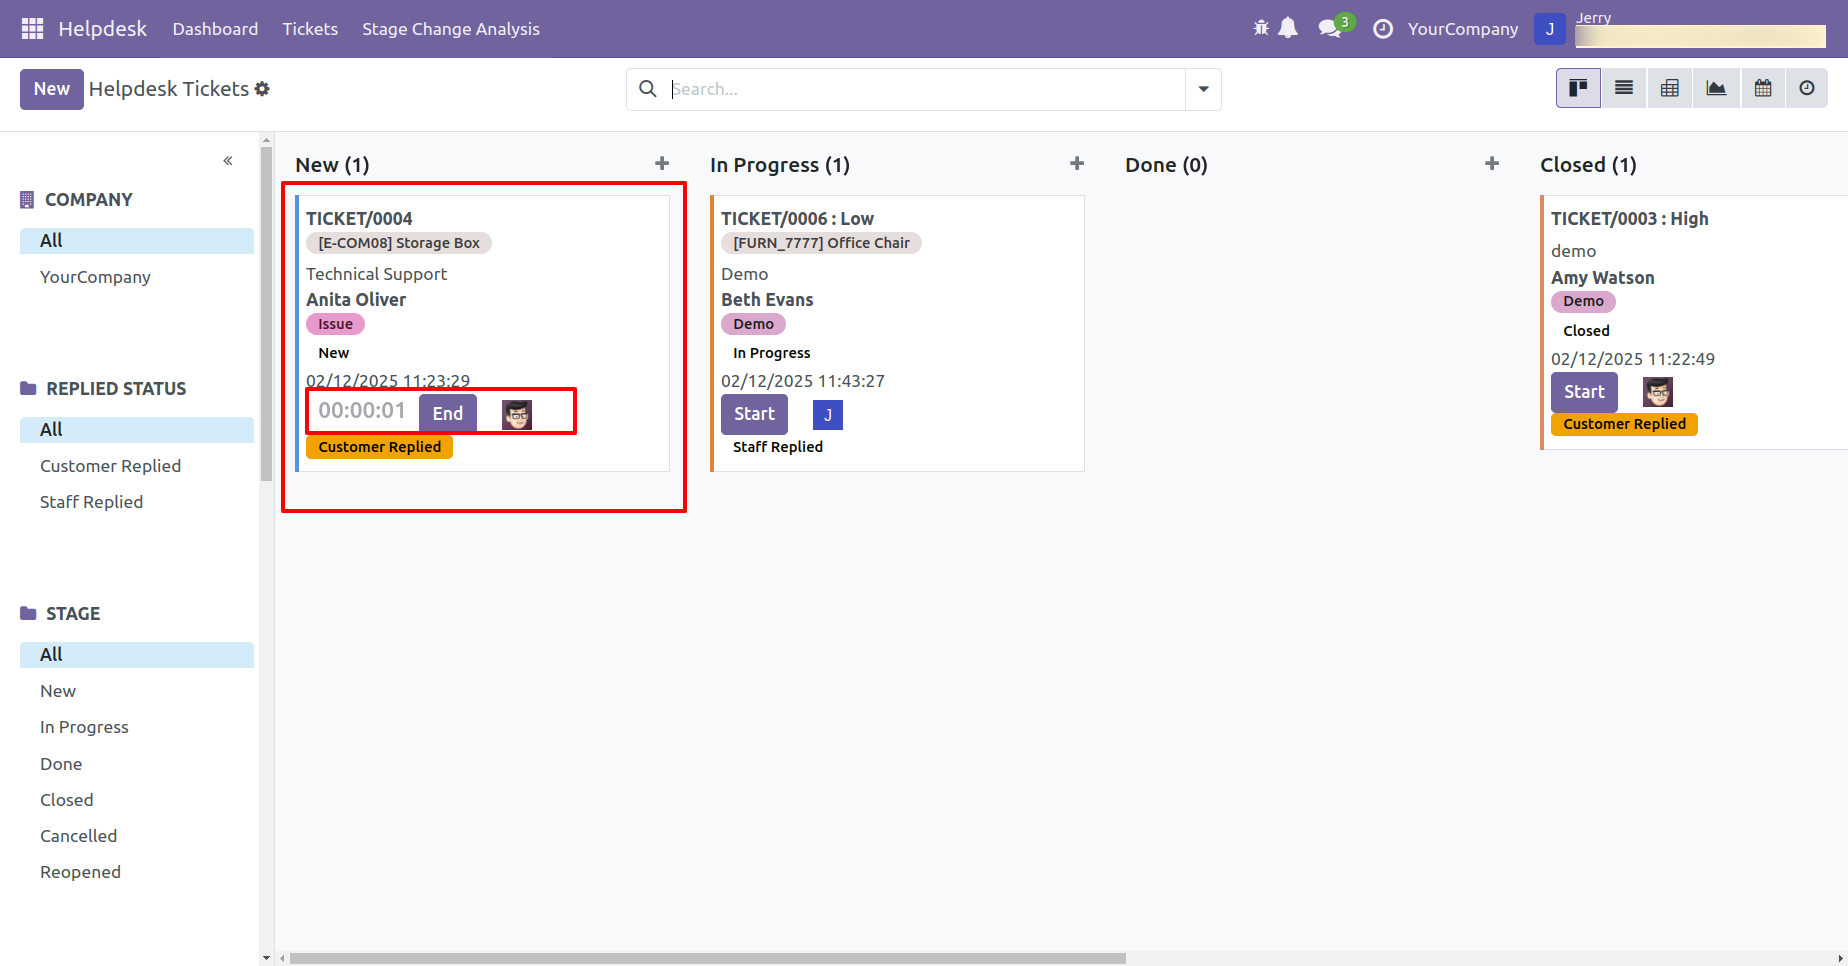Switch to Pivot table view
This screenshot has width=1848, height=966.
click(x=1670, y=88)
